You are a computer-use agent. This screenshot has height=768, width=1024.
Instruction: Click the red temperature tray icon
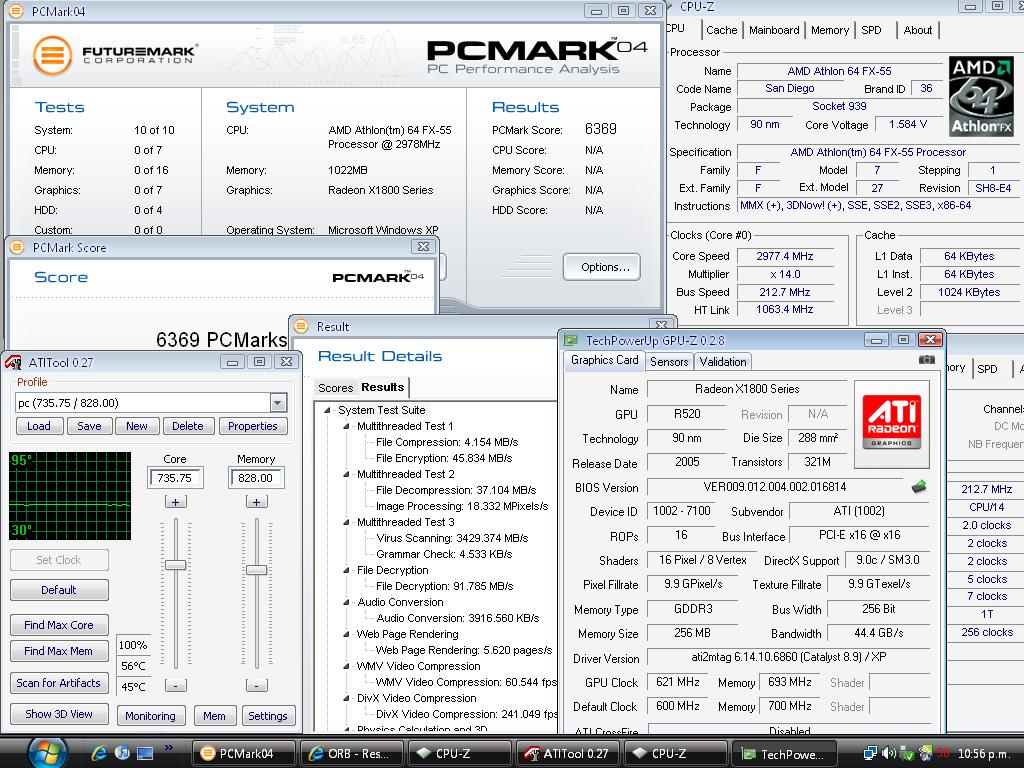coord(942,754)
